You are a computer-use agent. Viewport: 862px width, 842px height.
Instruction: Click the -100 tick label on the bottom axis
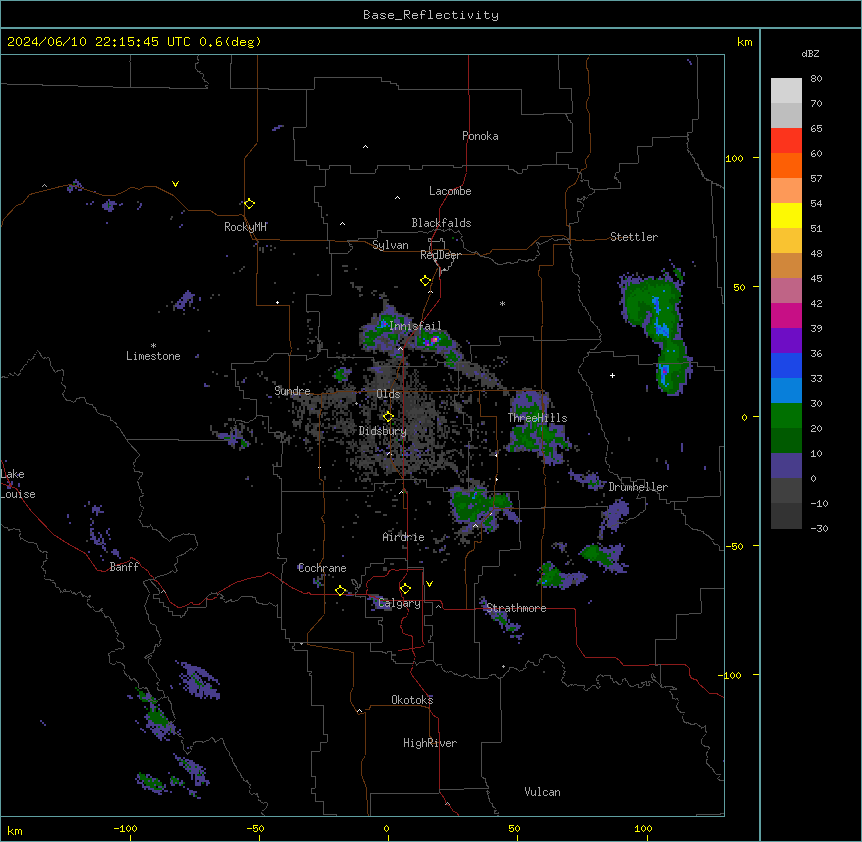pos(125,828)
